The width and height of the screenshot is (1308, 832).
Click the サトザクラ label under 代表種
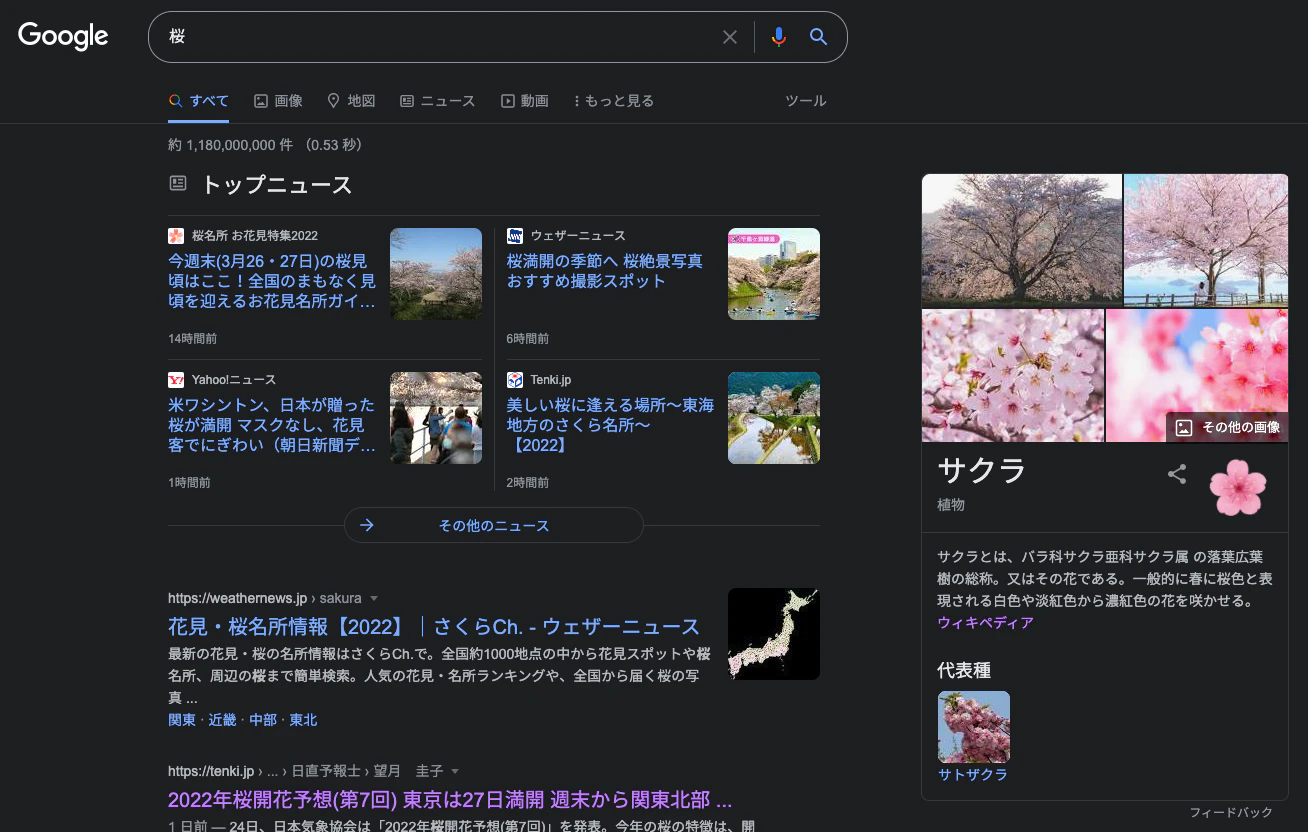point(973,775)
